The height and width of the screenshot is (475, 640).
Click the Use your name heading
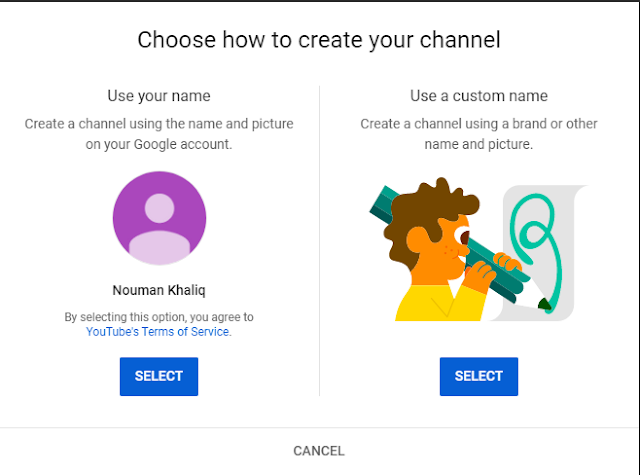coord(159,96)
